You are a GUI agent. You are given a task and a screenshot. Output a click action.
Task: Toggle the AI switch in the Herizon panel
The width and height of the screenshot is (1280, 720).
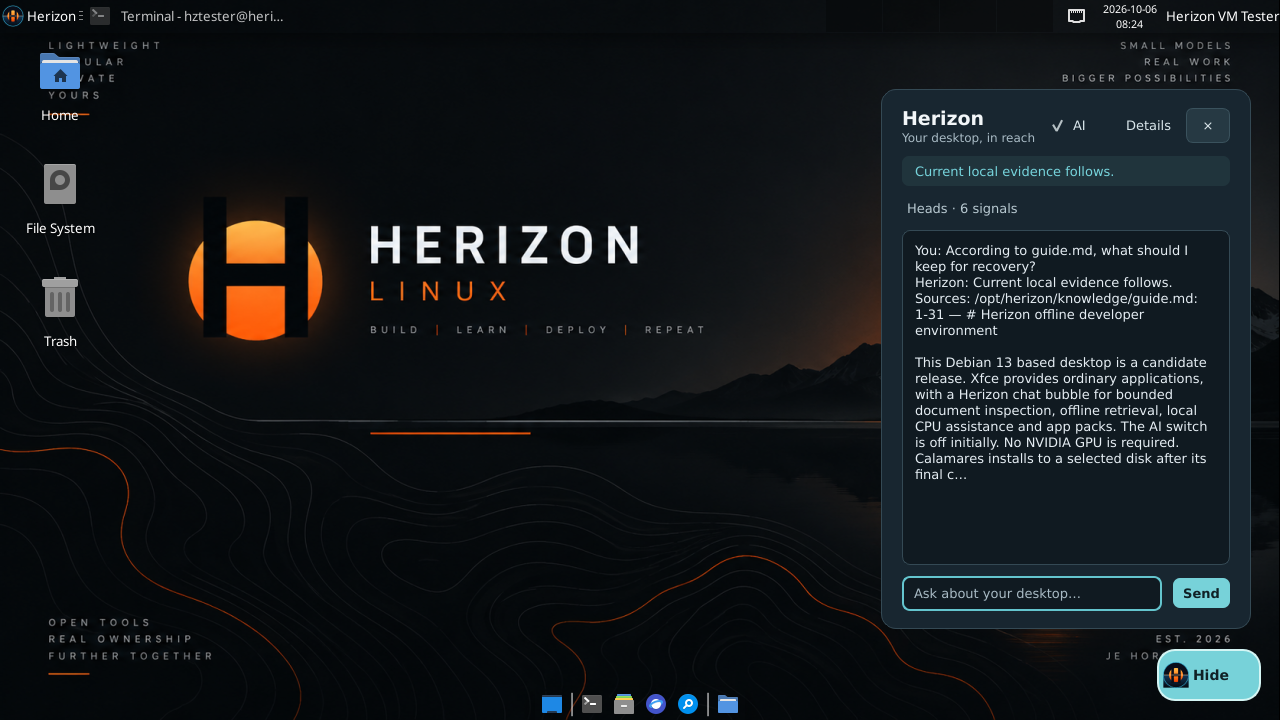point(1068,126)
